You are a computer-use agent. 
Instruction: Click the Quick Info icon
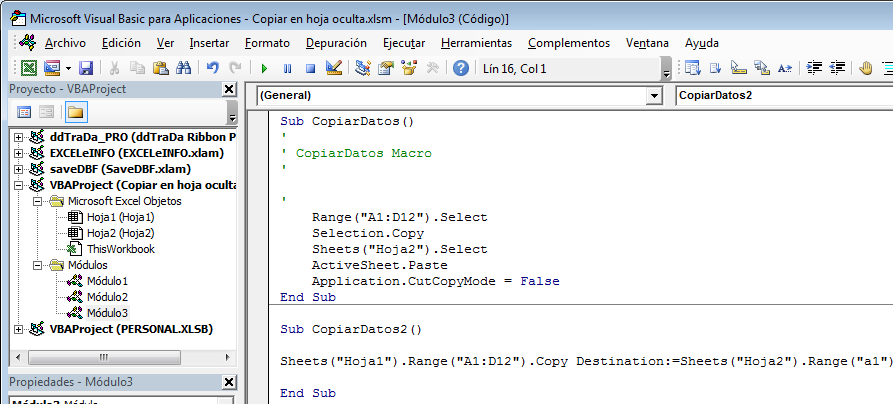[x=739, y=68]
